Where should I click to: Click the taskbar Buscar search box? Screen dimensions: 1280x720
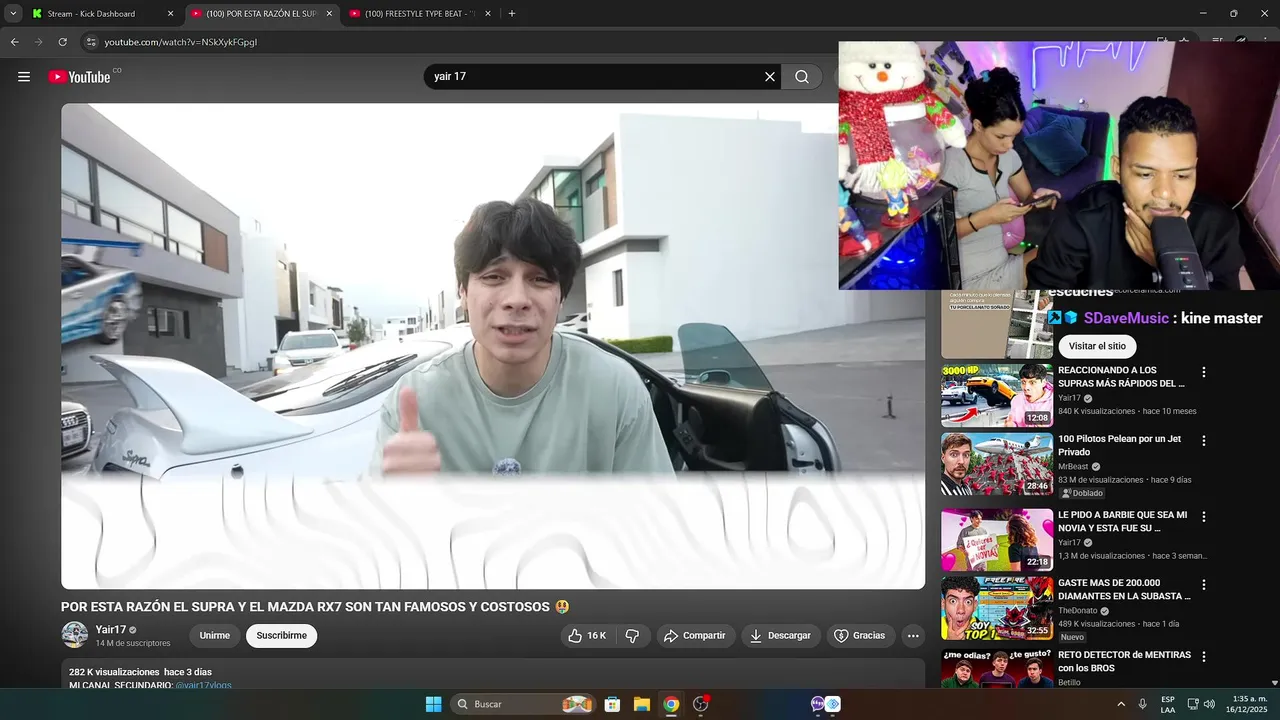(x=523, y=704)
